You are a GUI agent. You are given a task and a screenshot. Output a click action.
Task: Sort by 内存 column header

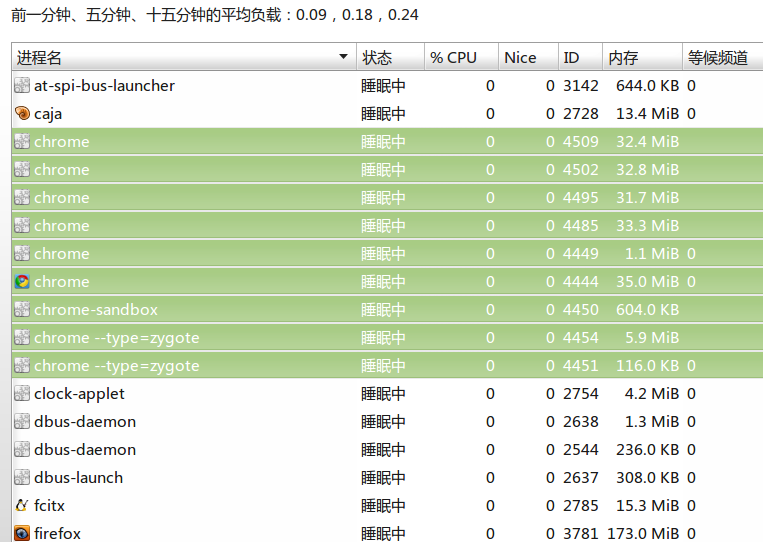click(642, 57)
